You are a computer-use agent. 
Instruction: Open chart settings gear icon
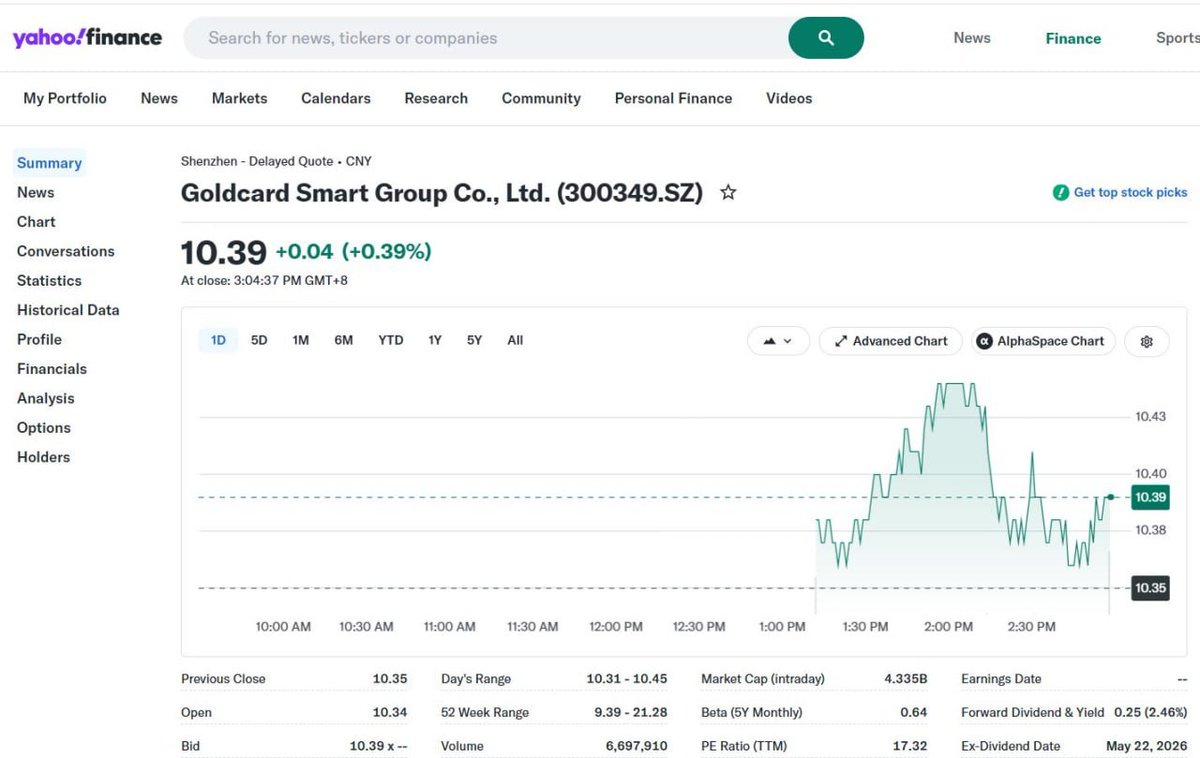[x=1147, y=341]
